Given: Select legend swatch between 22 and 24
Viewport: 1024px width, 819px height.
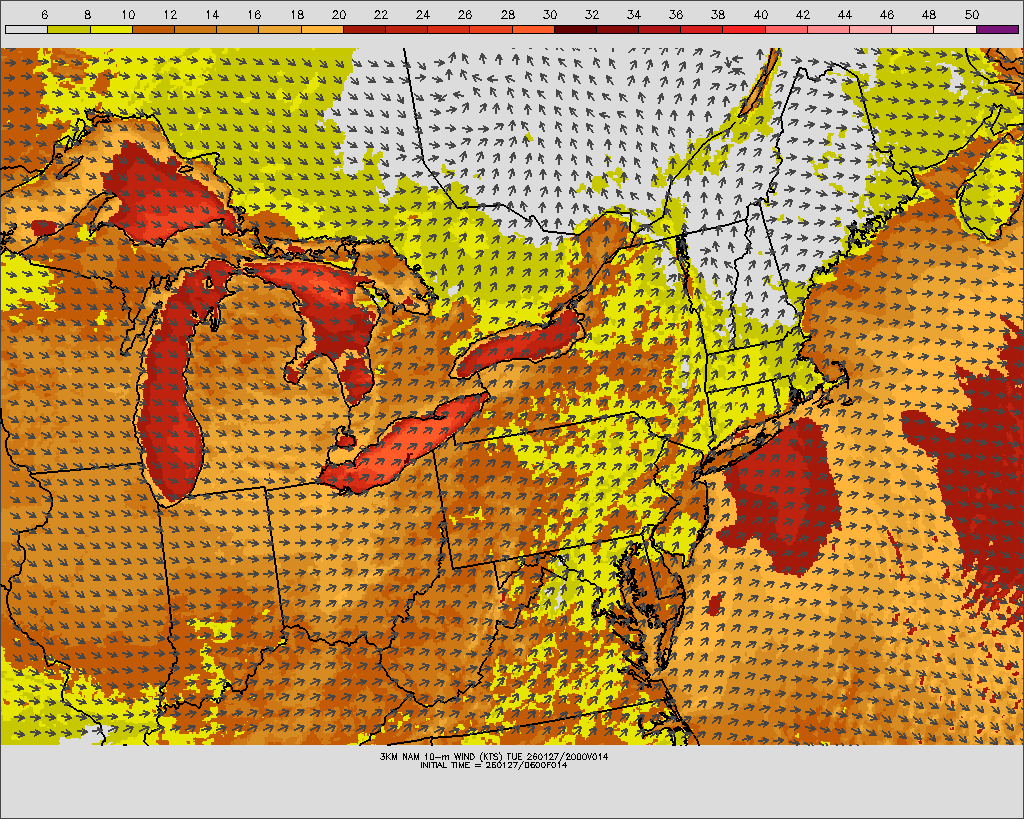Looking at the screenshot, I should [x=406, y=29].
